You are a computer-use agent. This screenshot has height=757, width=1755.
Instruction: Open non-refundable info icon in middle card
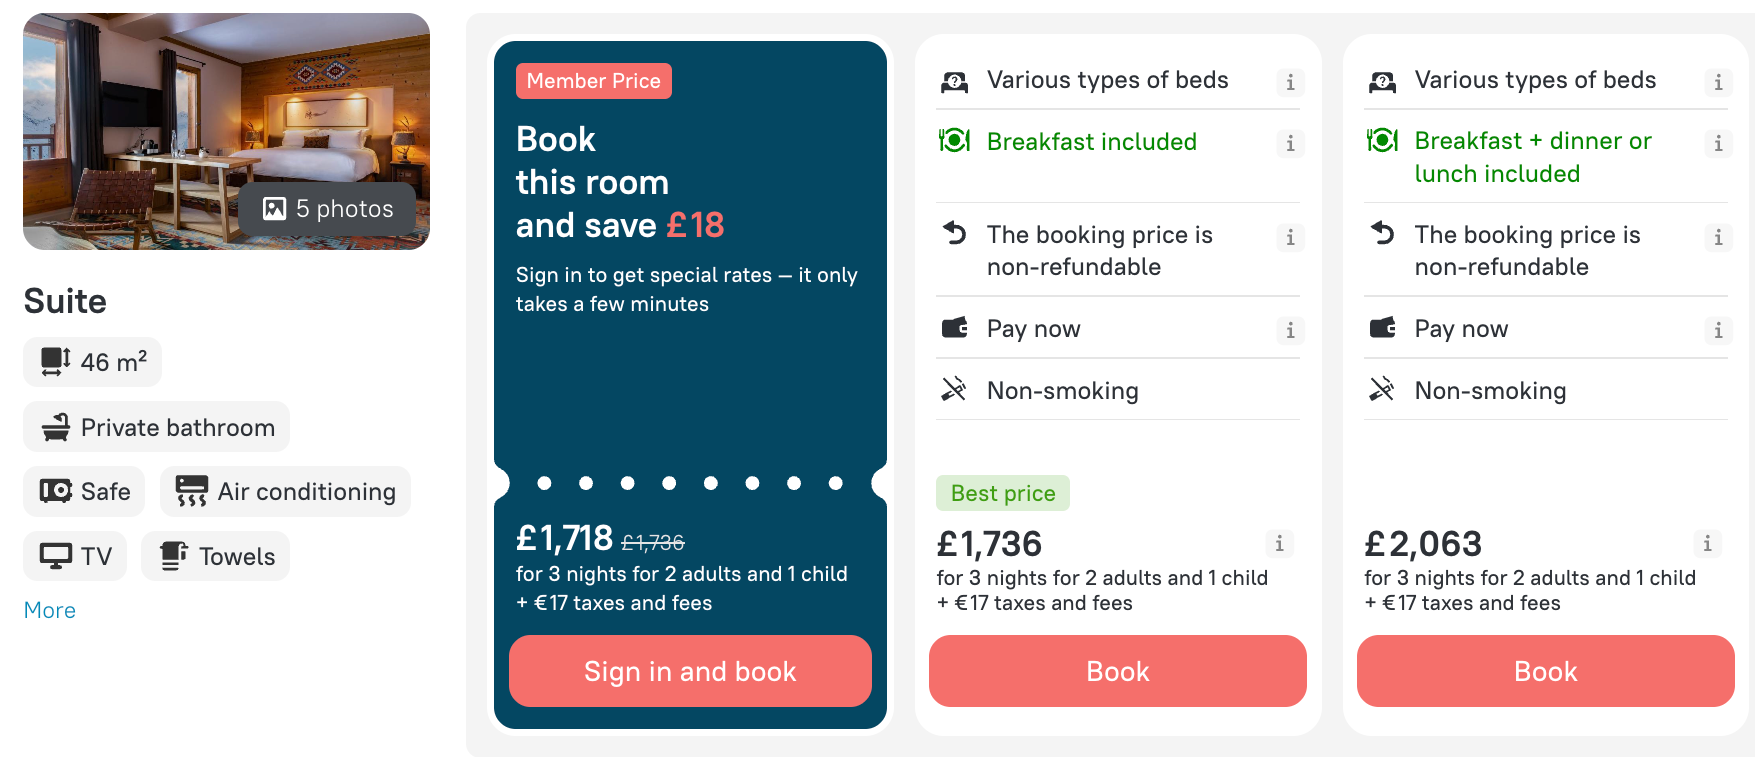click(x=1290, y=237)
